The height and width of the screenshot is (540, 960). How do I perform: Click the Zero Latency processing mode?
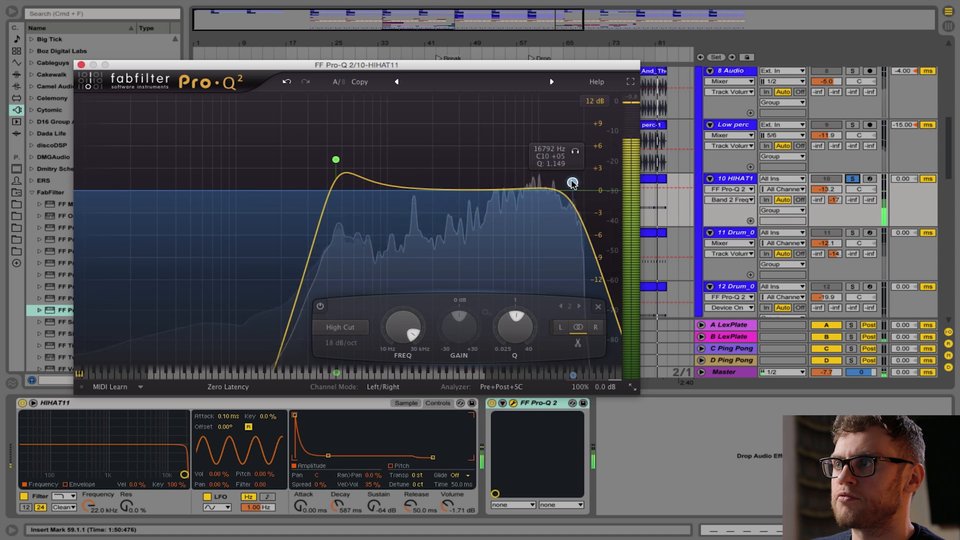pyautogui.click(x=228, y=387)
